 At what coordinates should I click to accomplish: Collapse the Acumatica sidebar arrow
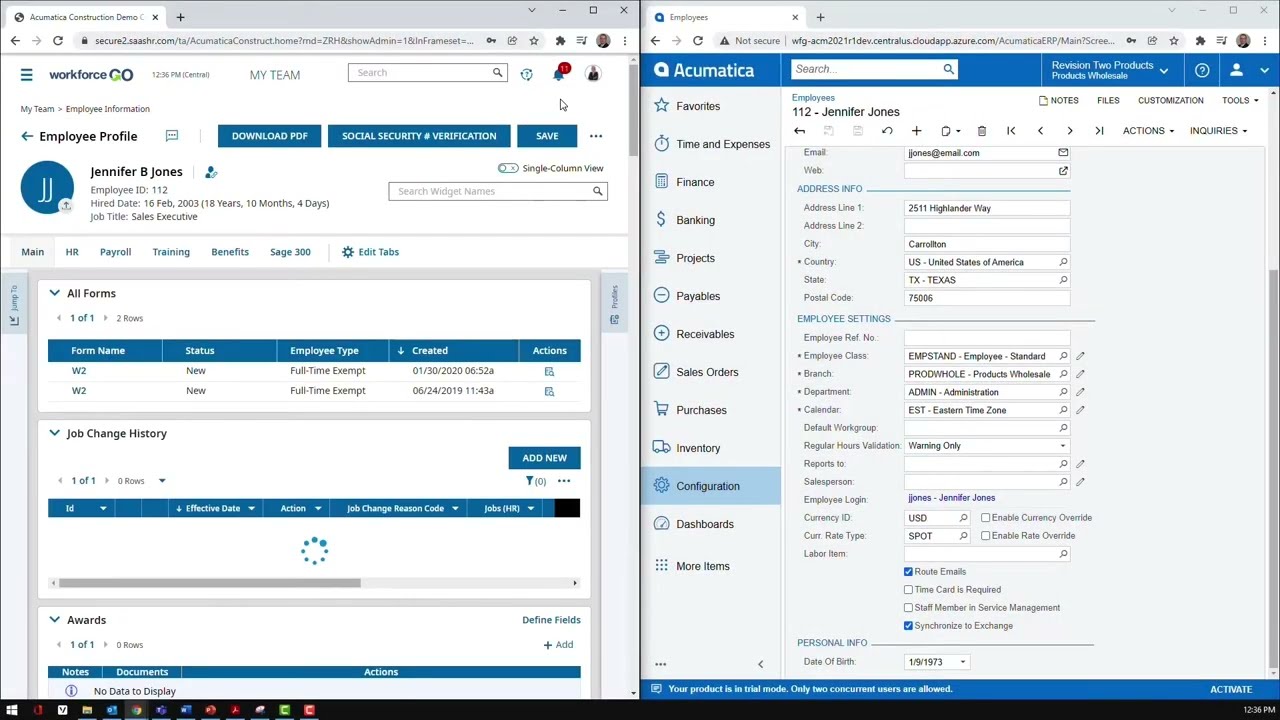[x=760, y=664]
